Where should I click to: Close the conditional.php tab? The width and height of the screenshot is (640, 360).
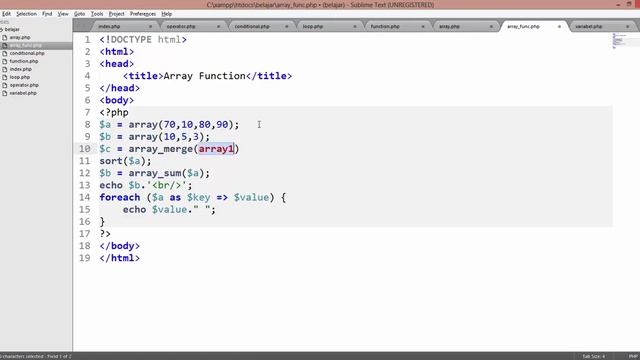point(287,27)
